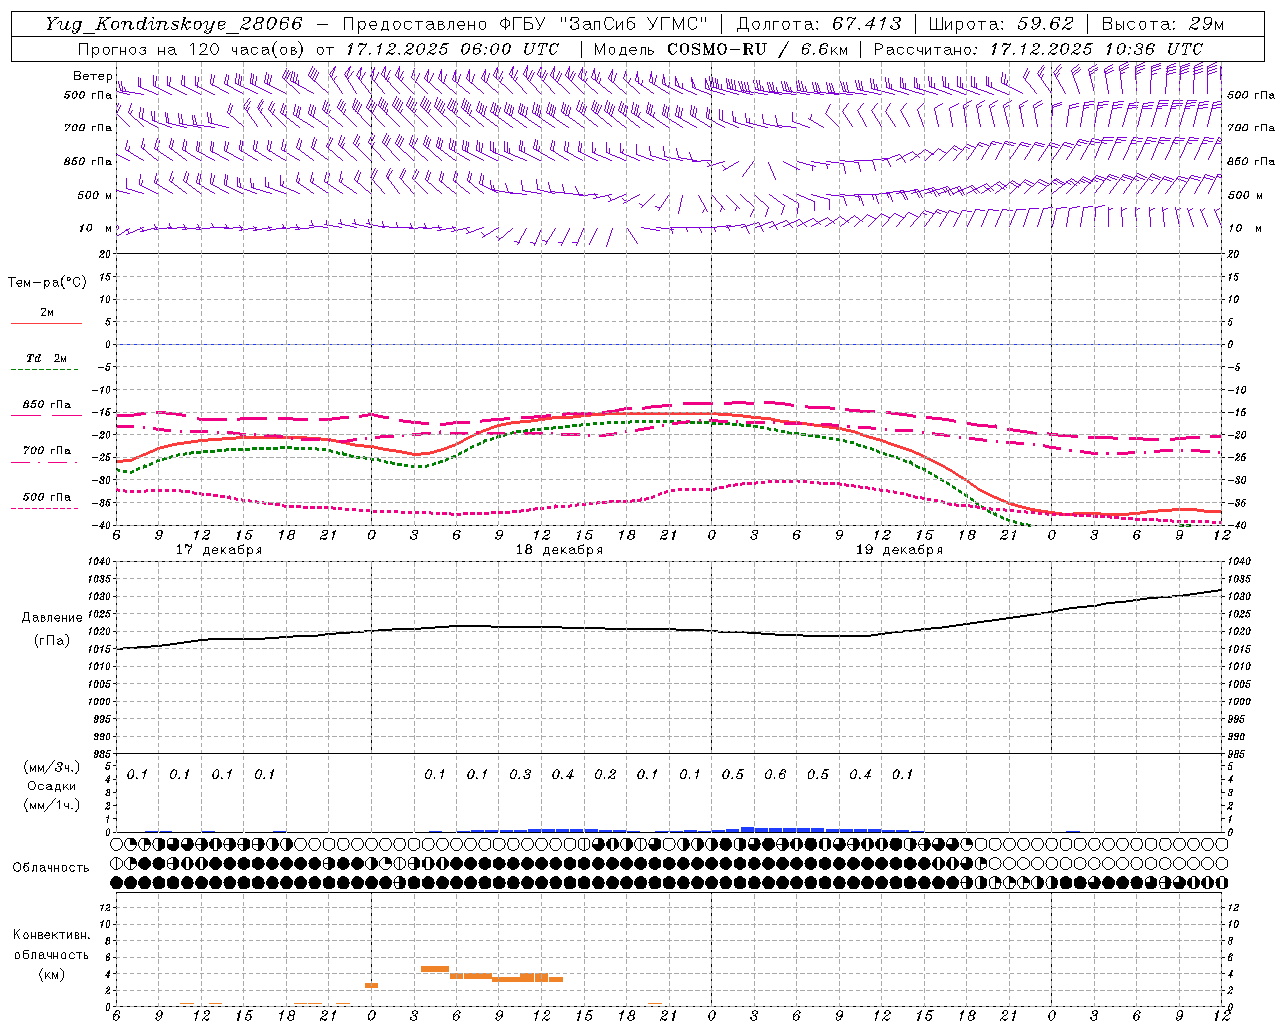Click the "Давление" pressure panel label
Viewport: 1280px width, 1024px height.
tap(52, 618)
